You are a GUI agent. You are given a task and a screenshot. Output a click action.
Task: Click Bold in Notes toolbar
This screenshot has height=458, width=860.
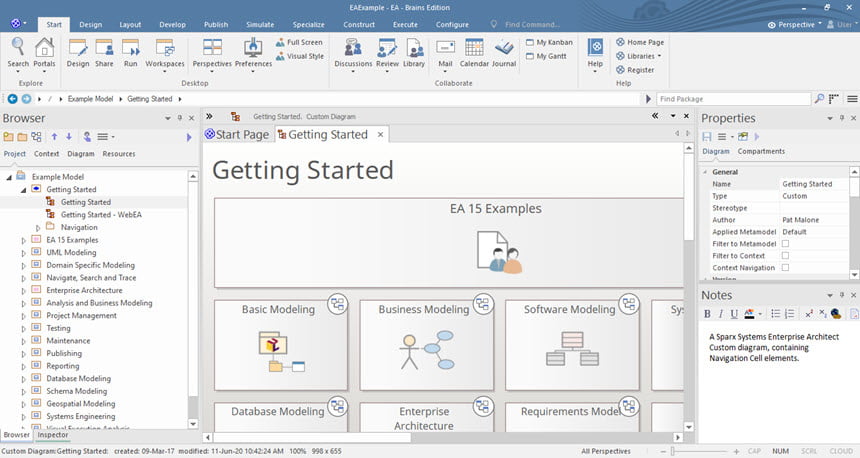[x=707, y=314]
